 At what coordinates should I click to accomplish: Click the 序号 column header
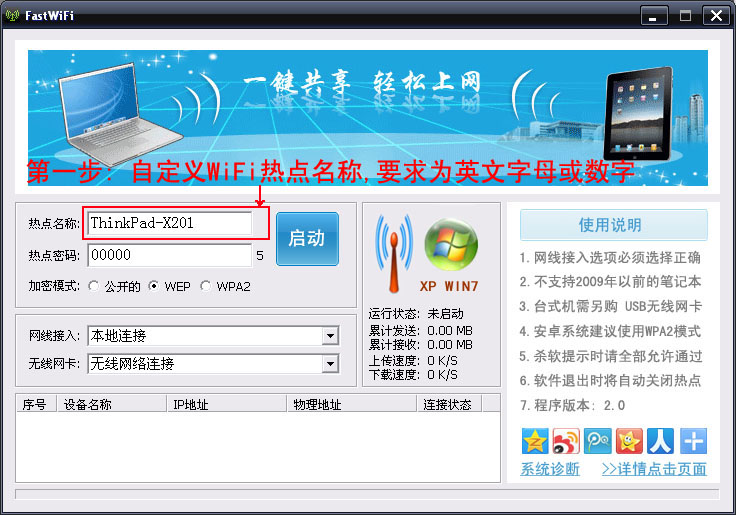[36, 404]
